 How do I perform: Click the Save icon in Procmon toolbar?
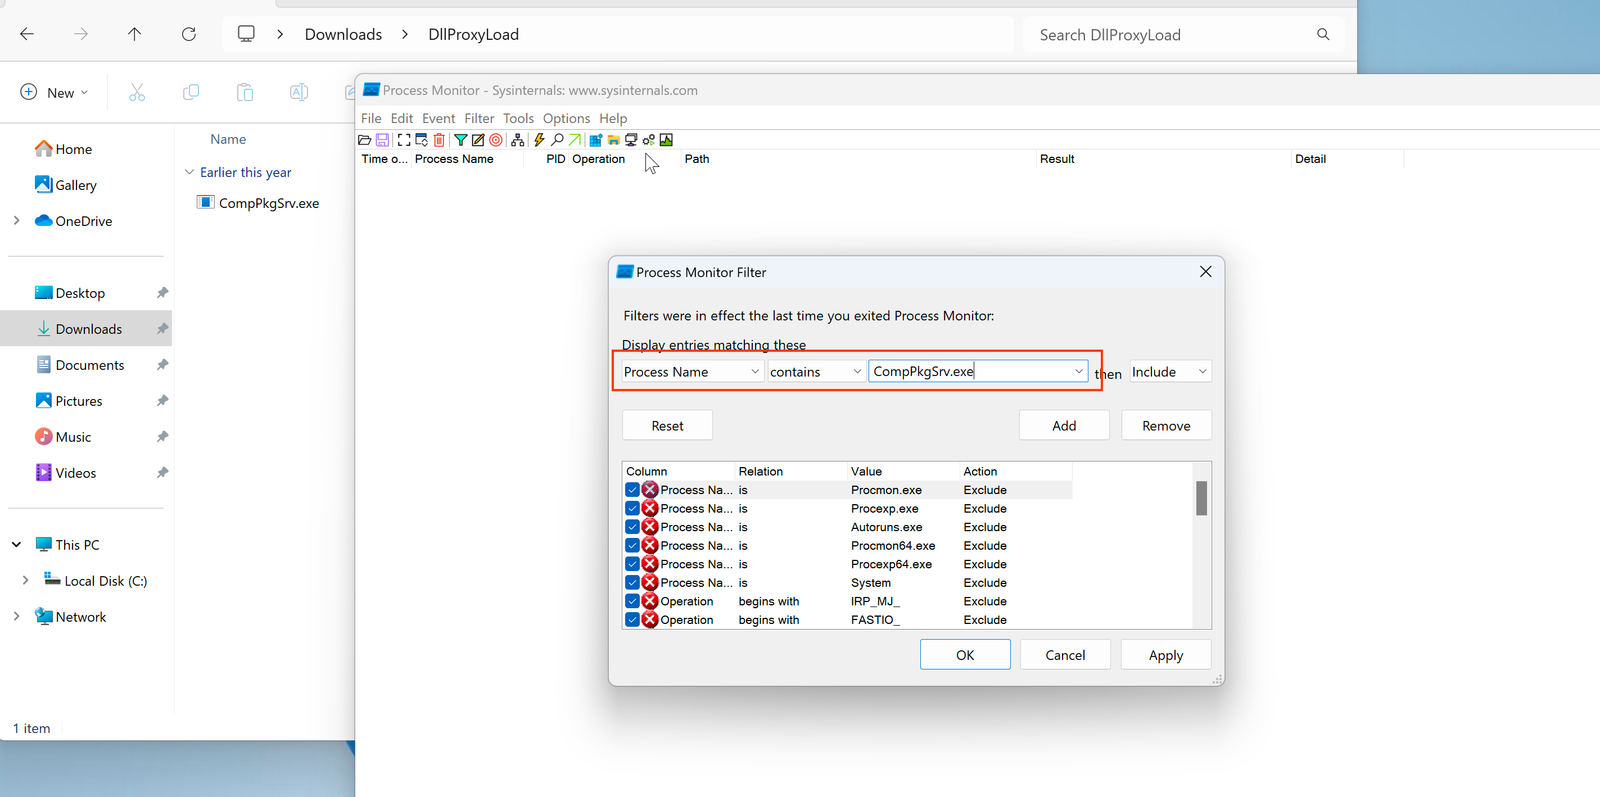point(382,140)
